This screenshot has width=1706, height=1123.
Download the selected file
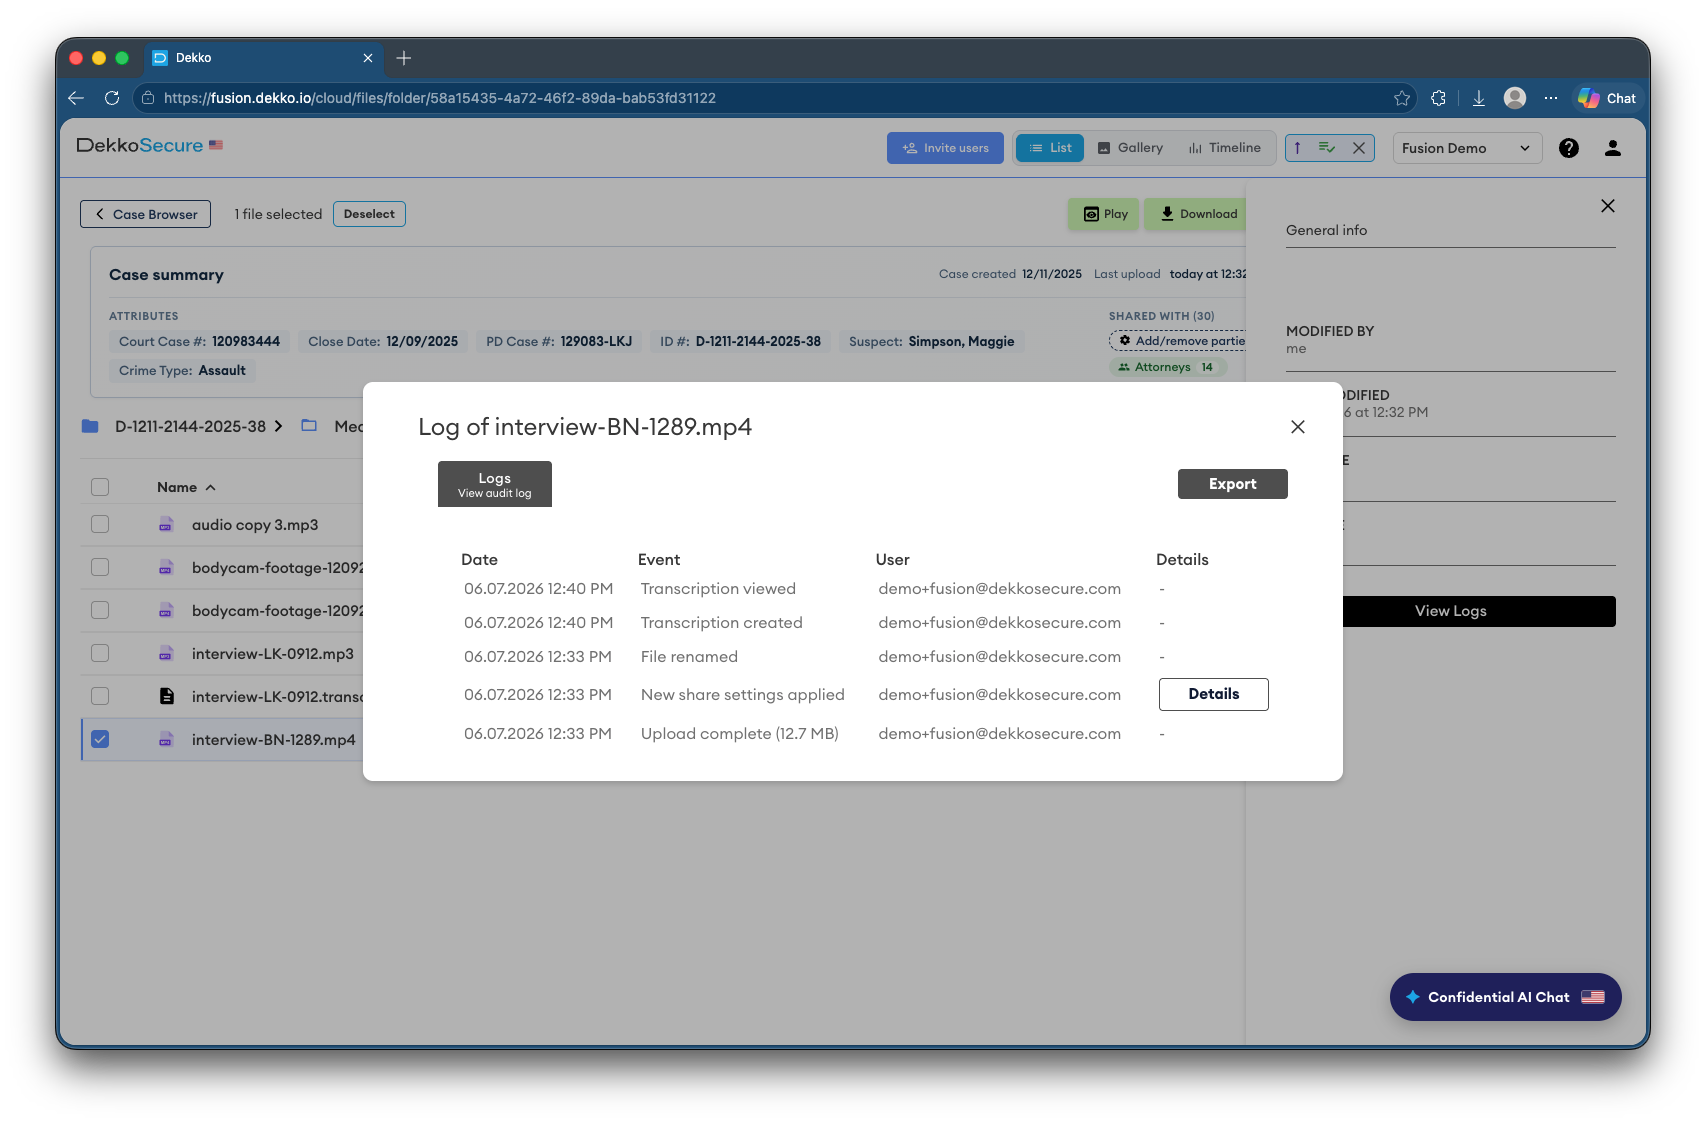tap(1196, 214)
